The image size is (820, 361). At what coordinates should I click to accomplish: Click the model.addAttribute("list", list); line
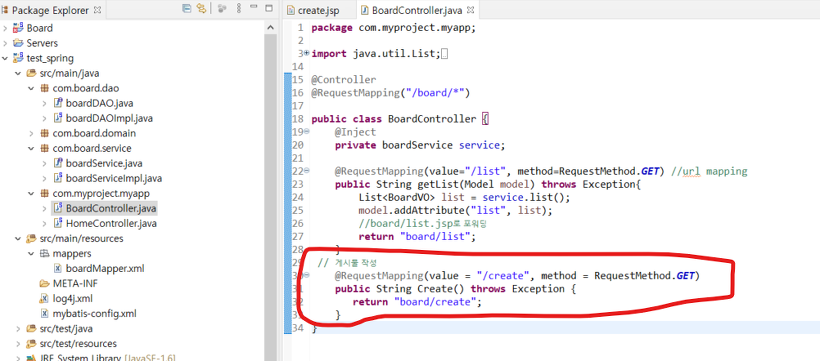point(455,210)
